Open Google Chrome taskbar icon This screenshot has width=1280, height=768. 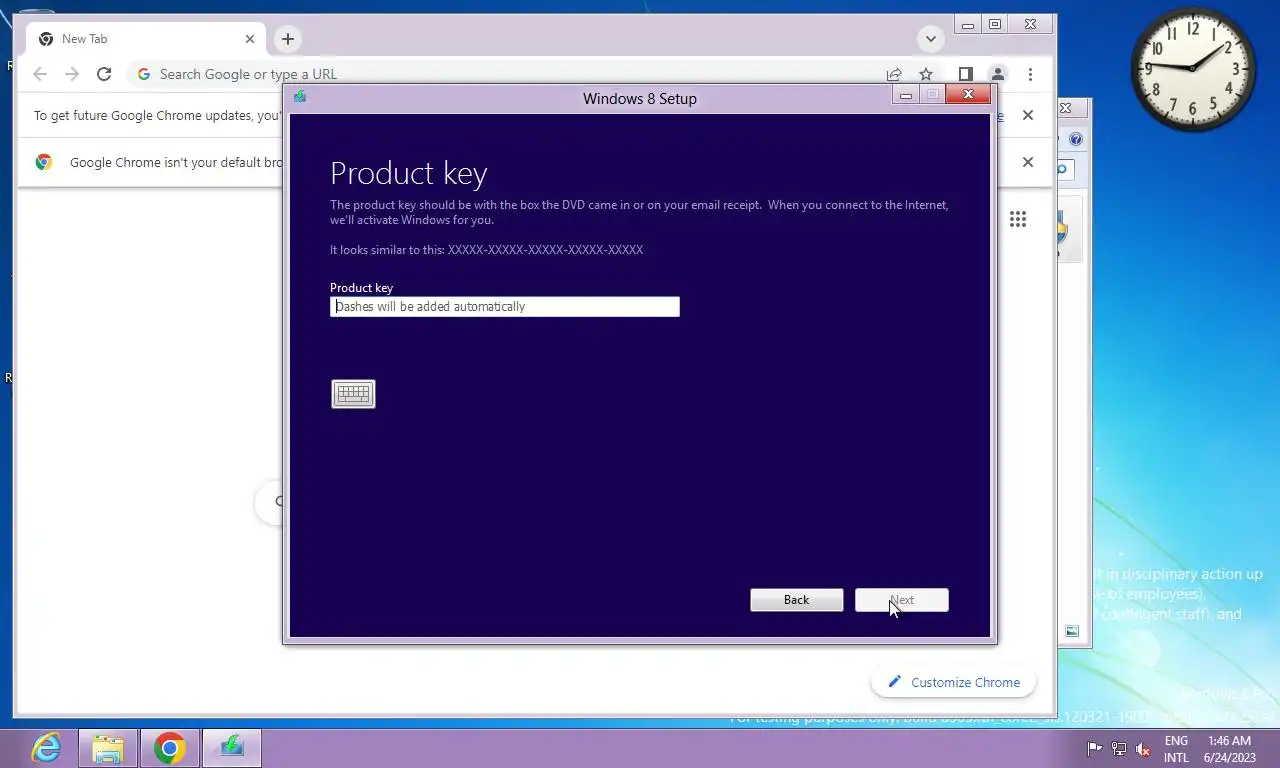tap(170, 748)
